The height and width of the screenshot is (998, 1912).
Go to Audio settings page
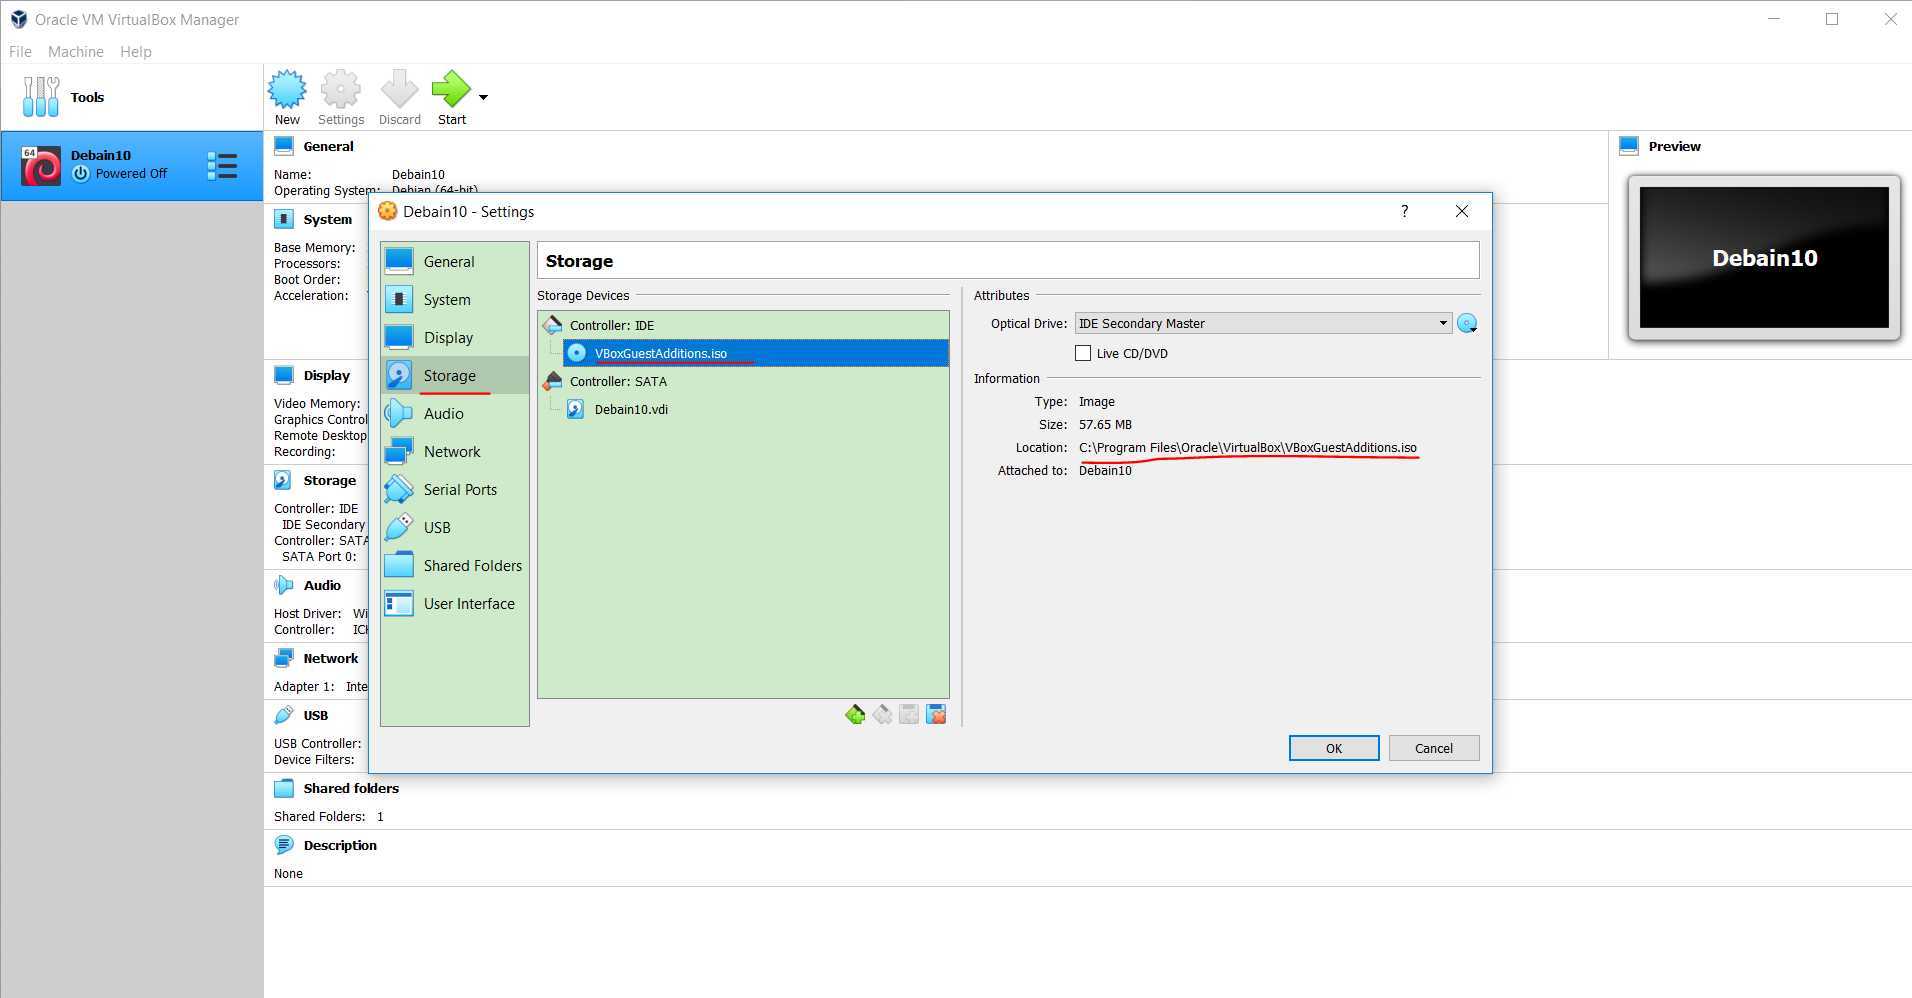click(x=455, y=413)
